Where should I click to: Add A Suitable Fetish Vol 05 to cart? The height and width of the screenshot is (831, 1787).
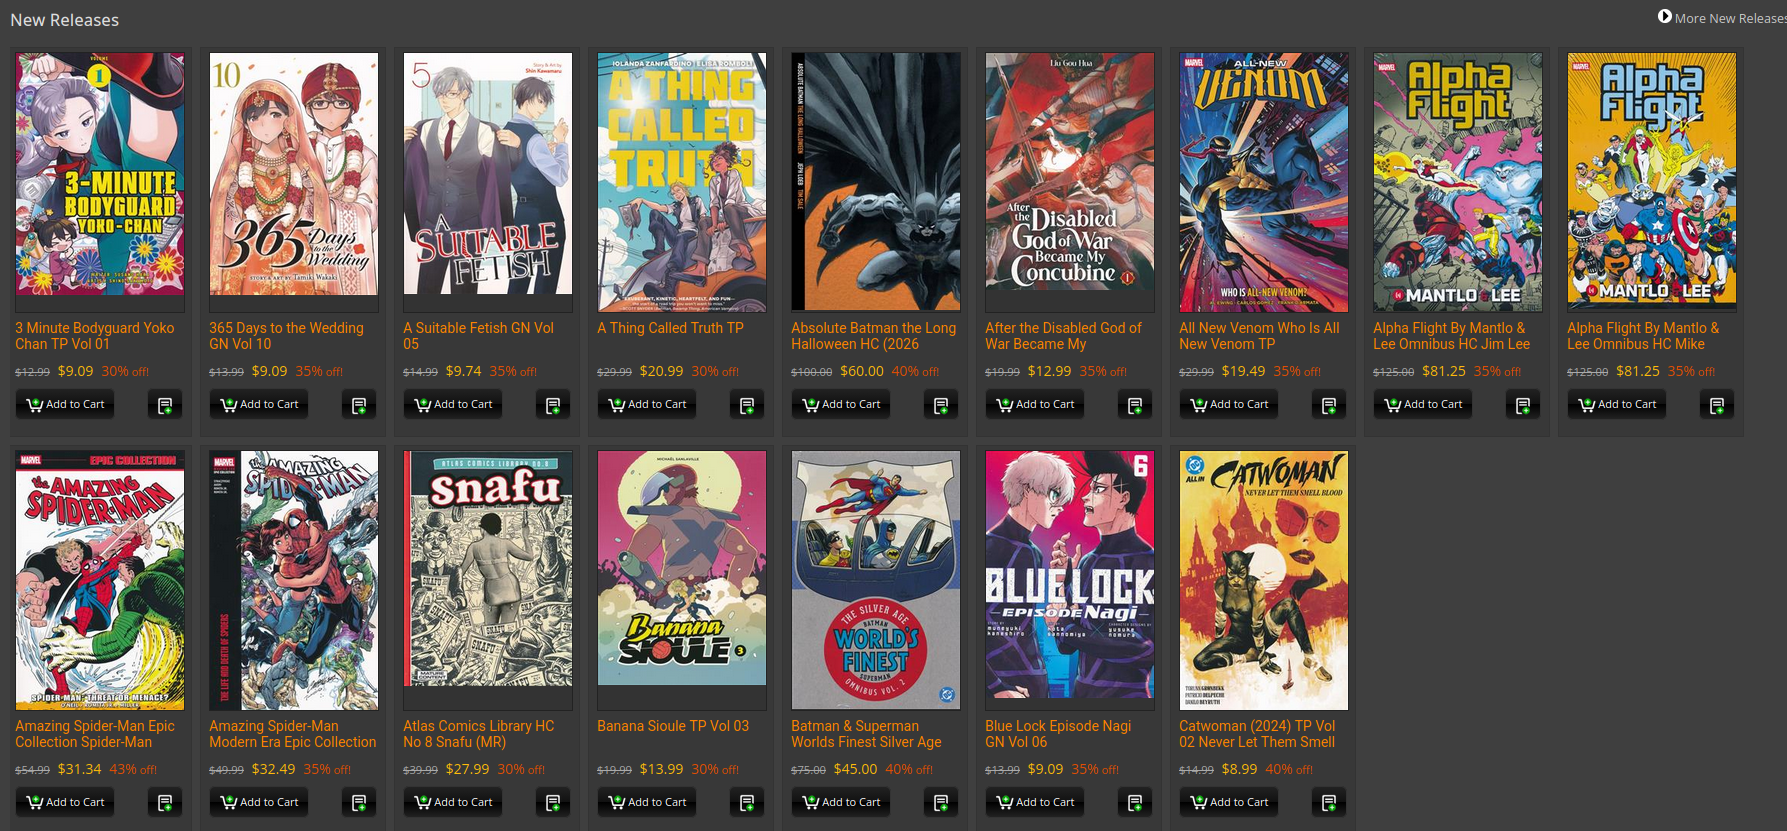pos(453,405)
